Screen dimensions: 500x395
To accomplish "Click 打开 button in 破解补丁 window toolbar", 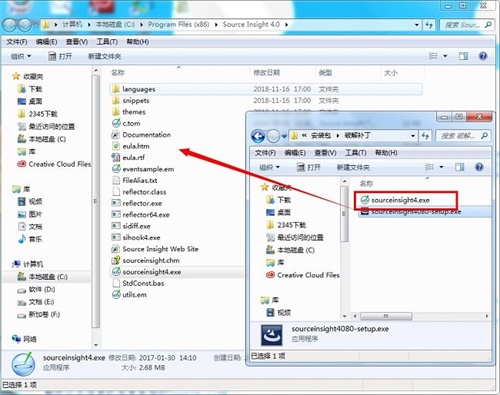I will 309,167.
